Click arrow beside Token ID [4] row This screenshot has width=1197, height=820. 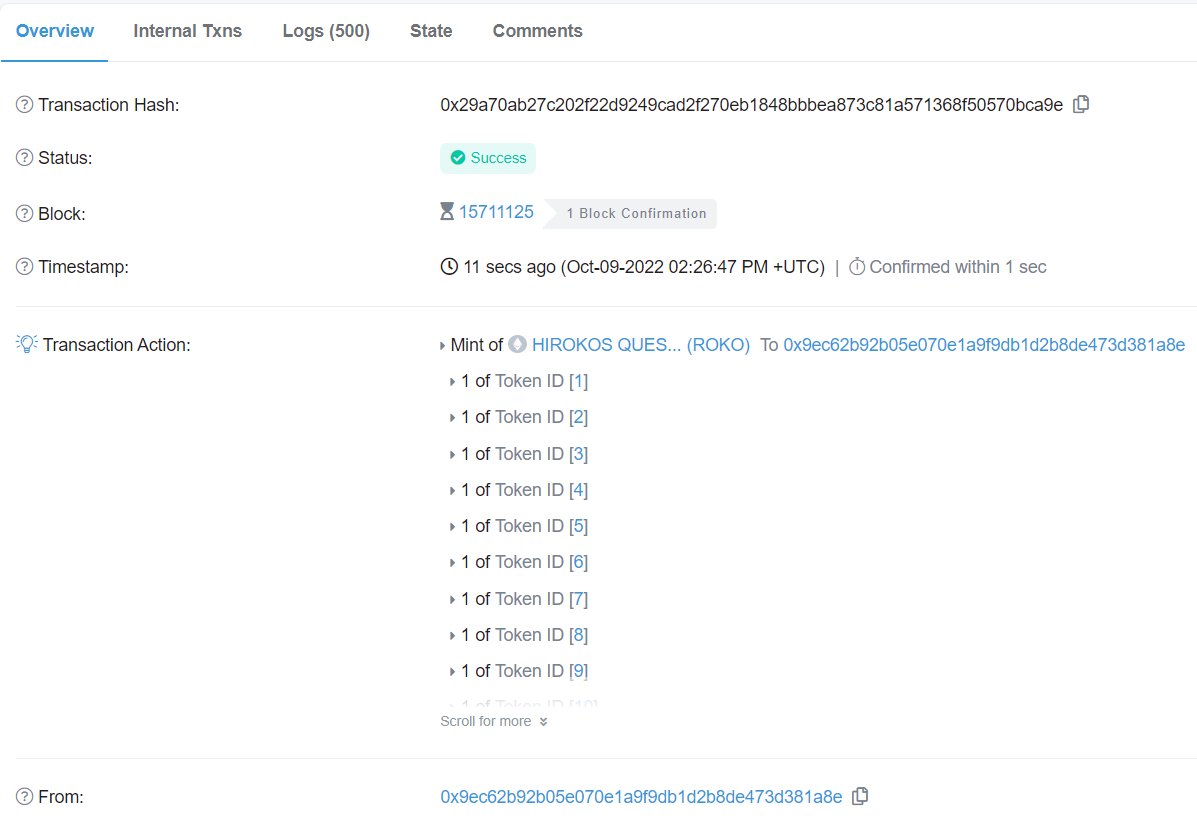pos(453,490)
